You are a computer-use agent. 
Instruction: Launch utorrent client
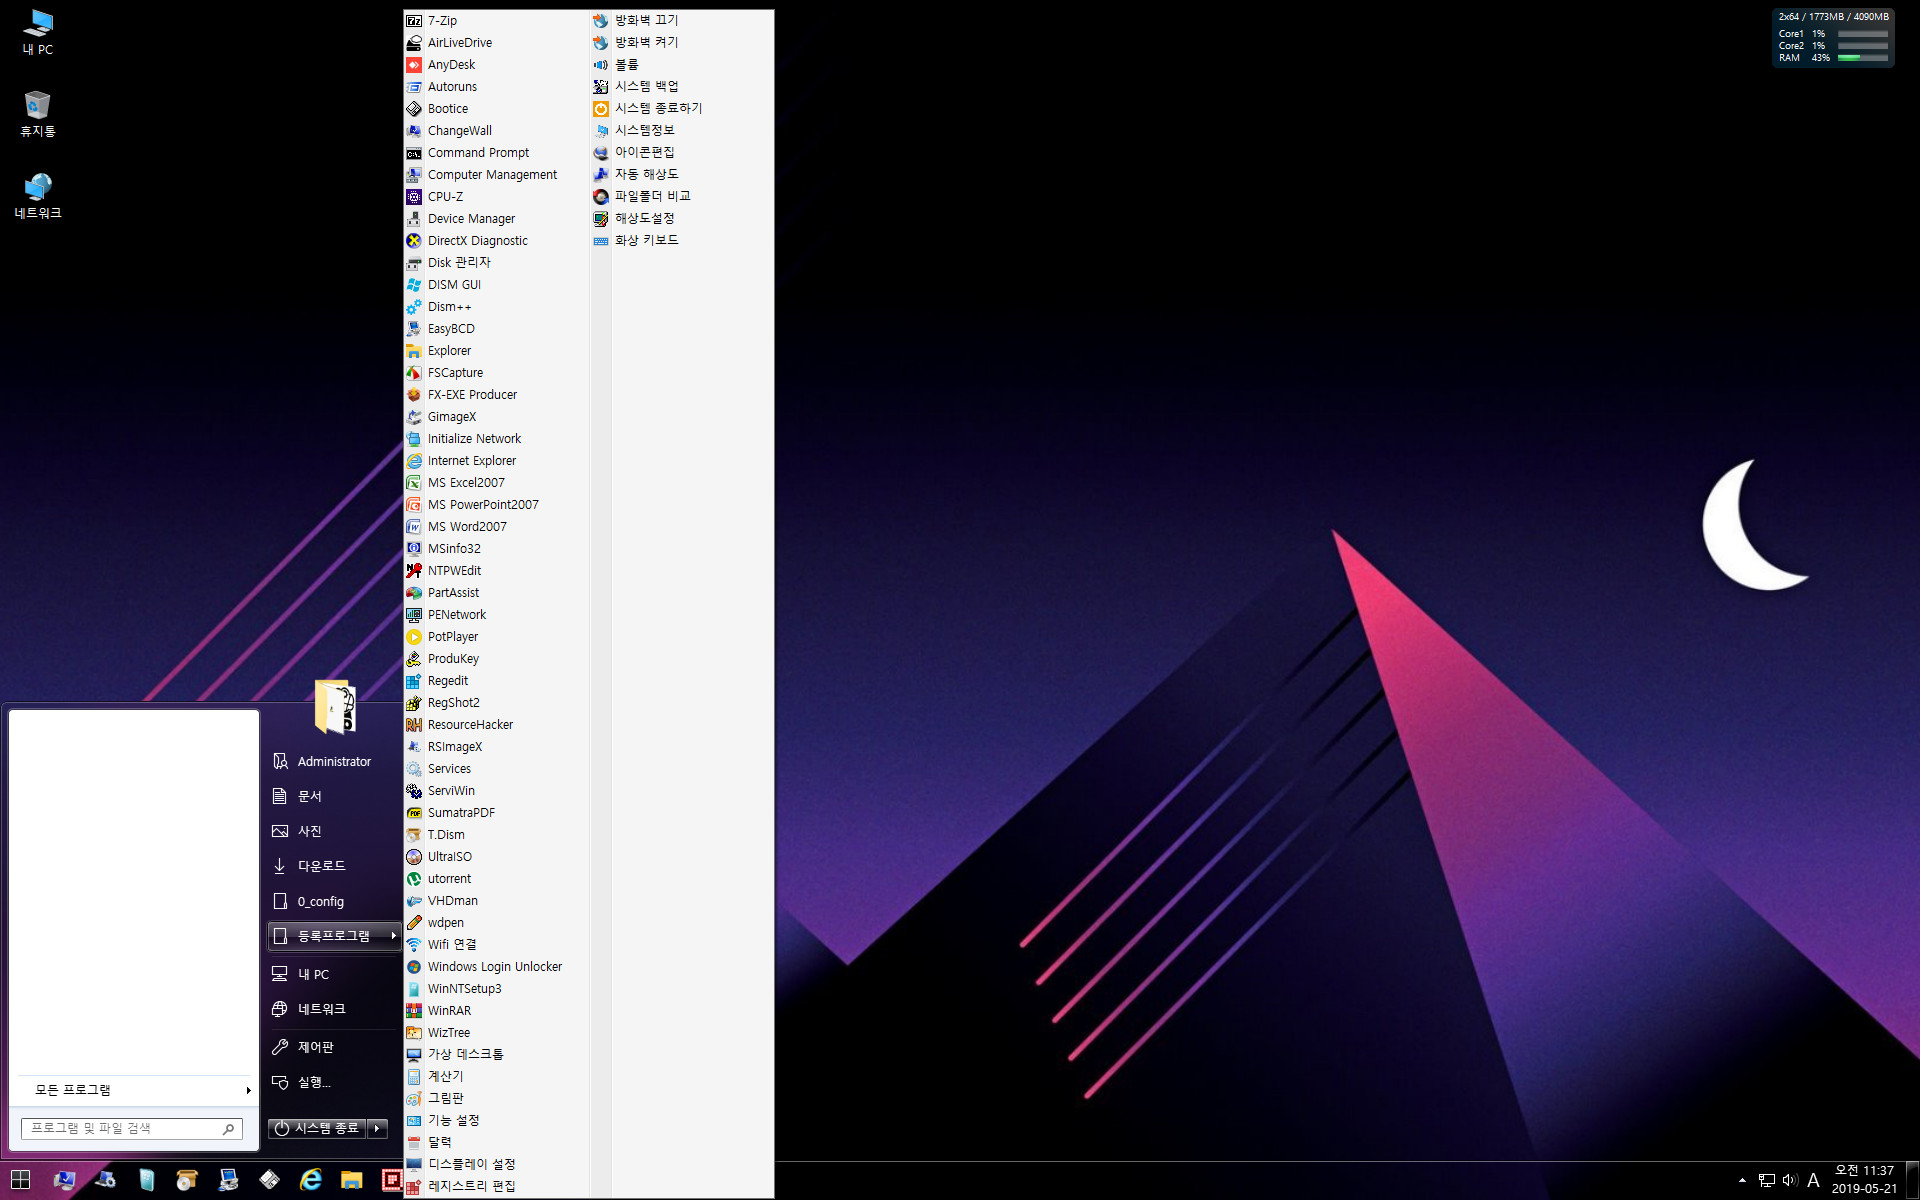click(496, 879)
